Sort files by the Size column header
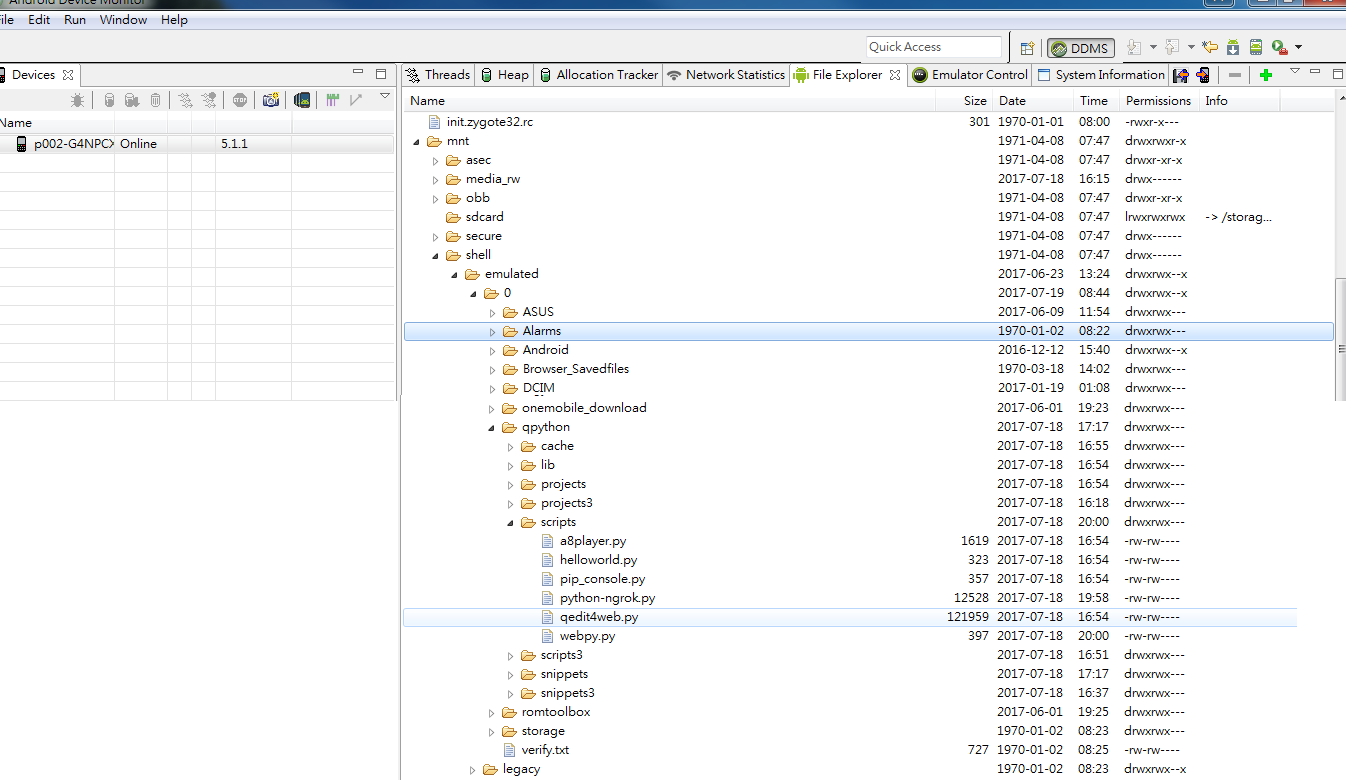Screen dimensions: 1346x783 (974, 101)
